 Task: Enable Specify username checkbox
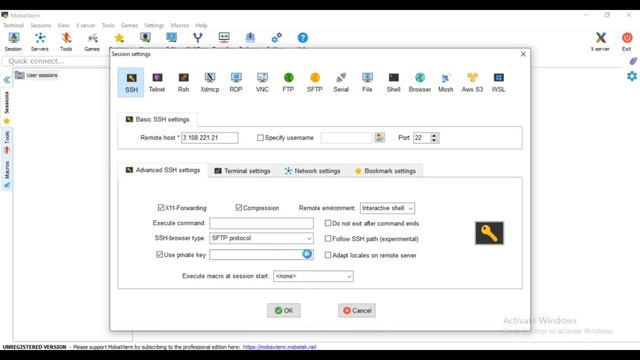click(x=260, y=138)
